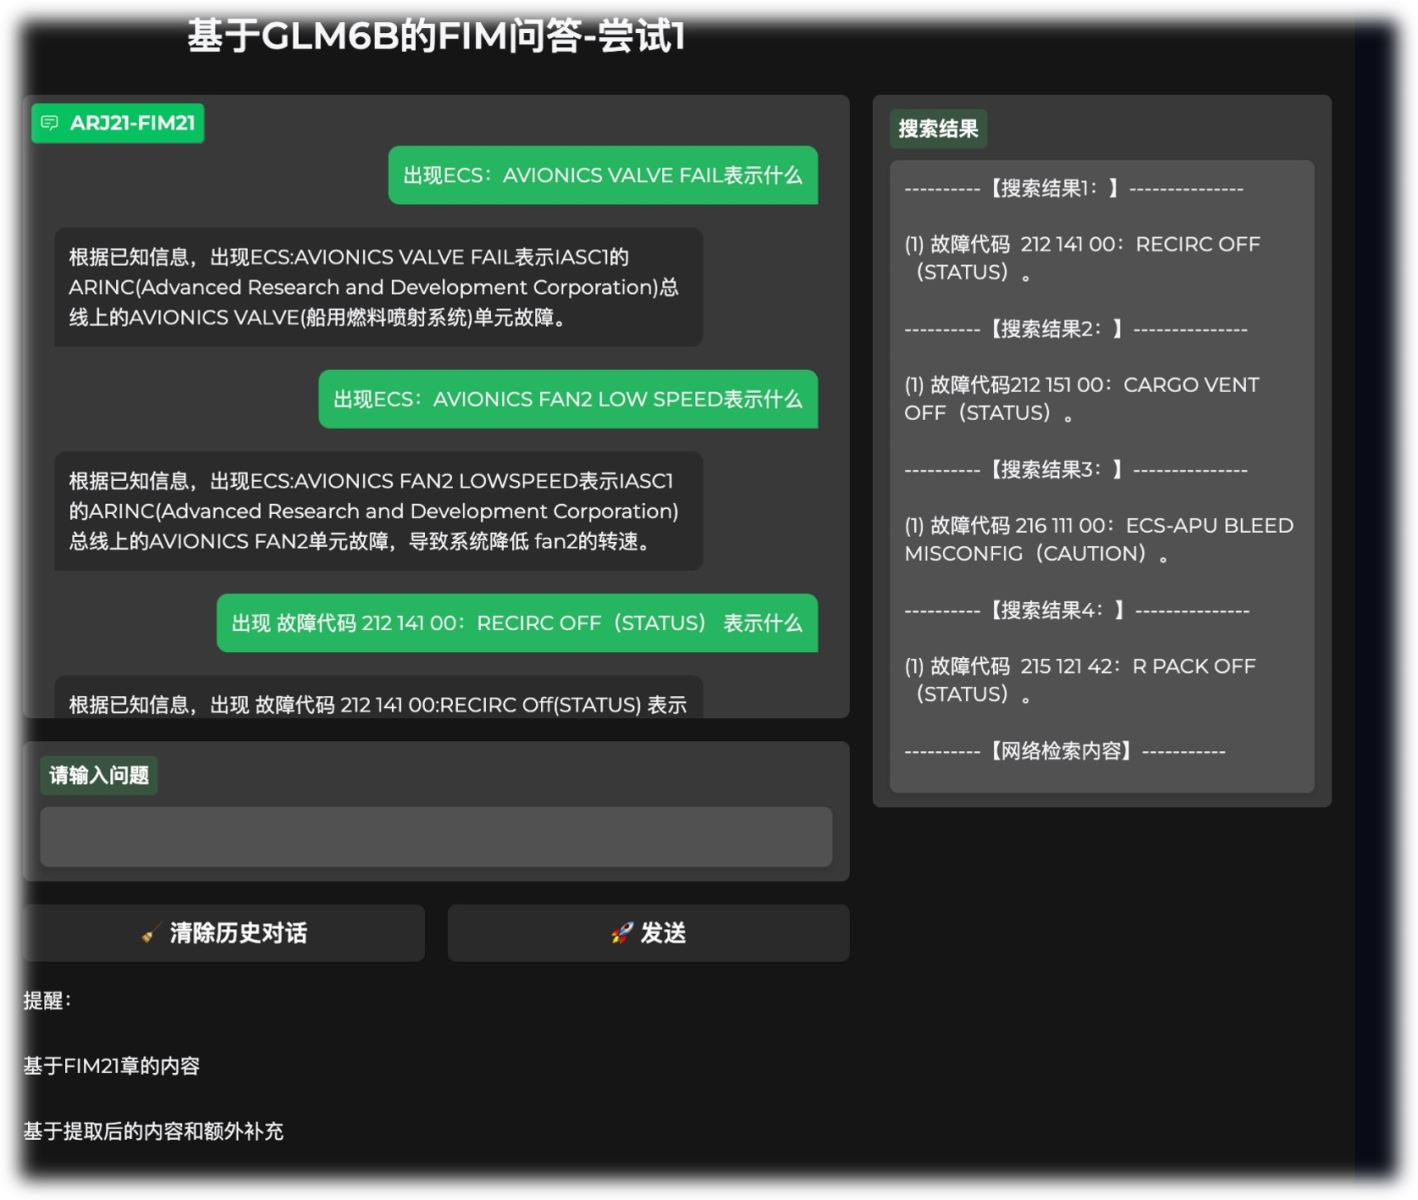Select user message 故障代码 212 141 00 RECIRC OFF
The image size is (1418, 1200).
point(517,623)
